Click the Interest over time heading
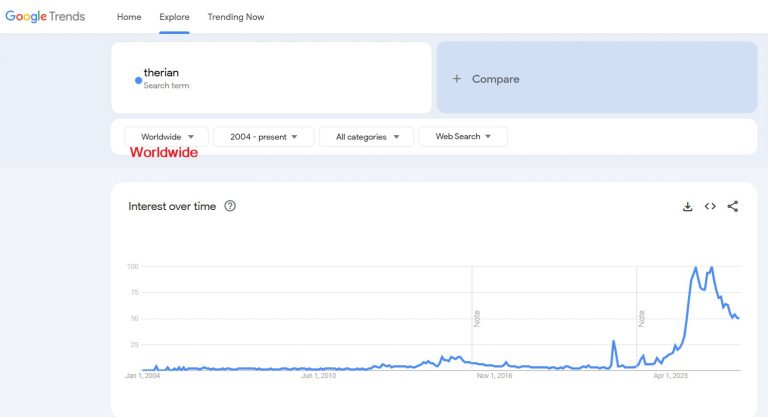This screenshot has height=417, width=768. pos(172,207)
